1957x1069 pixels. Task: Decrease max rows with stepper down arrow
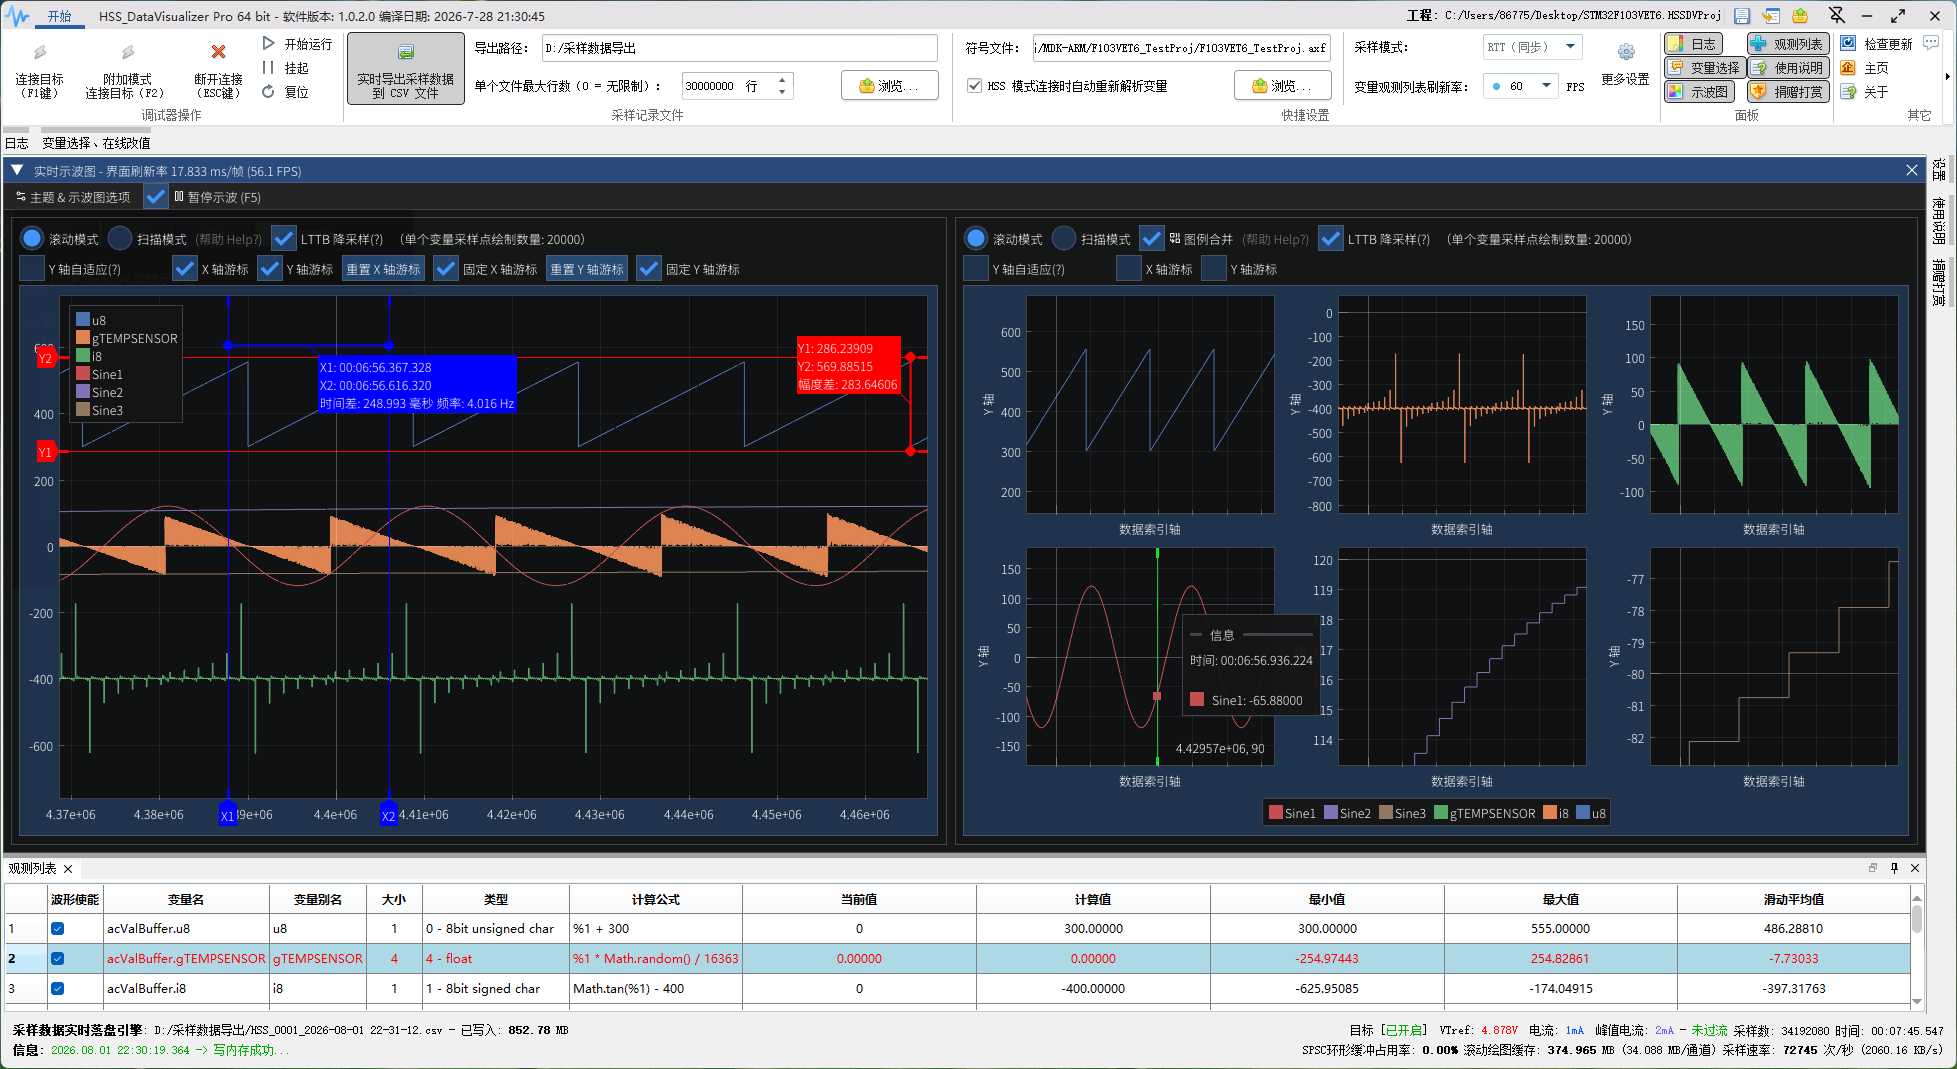point(782,92)
